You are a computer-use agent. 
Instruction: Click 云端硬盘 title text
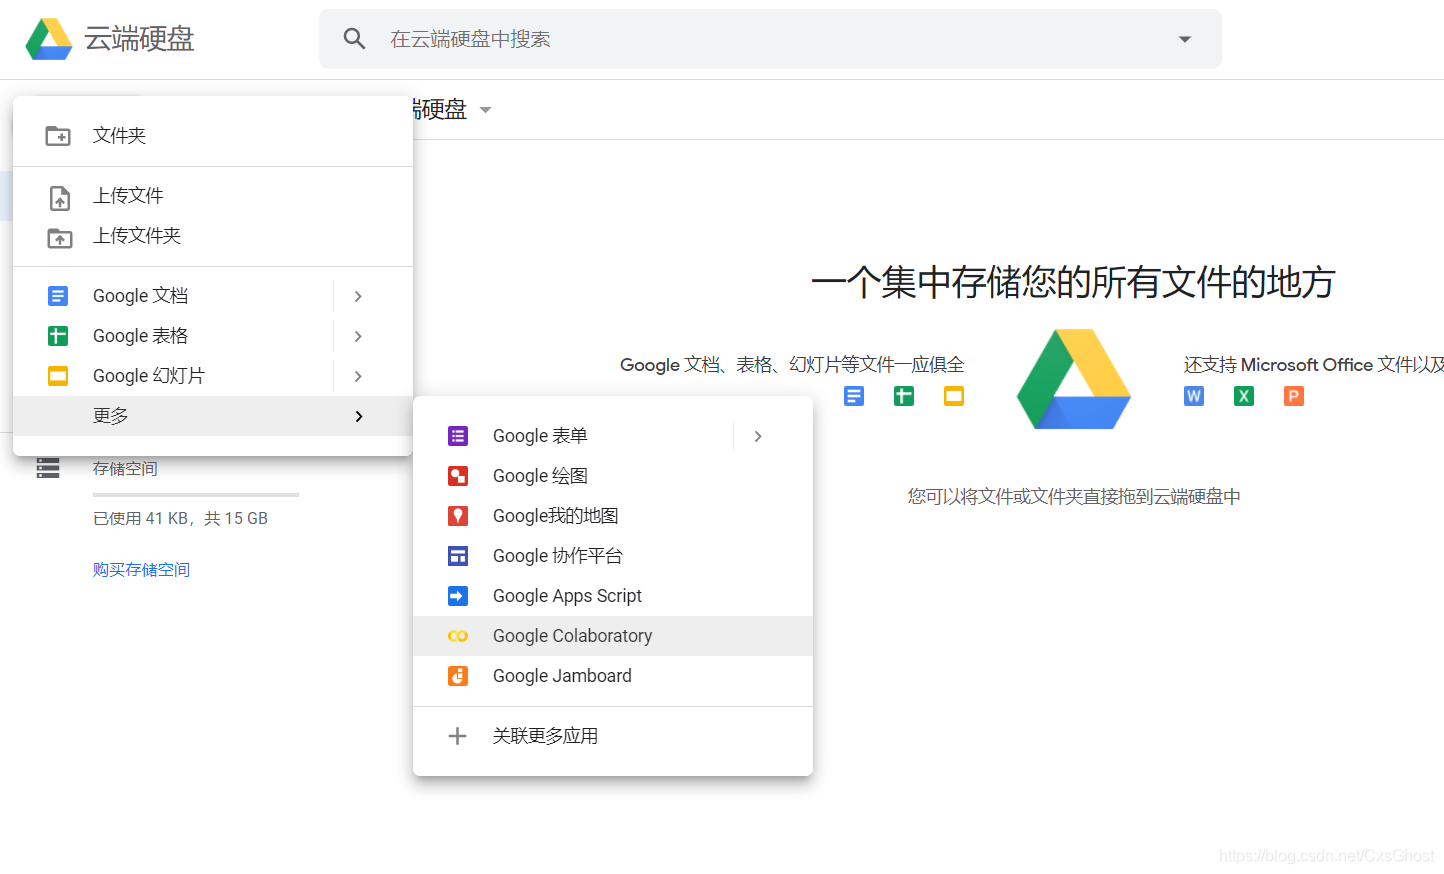[x=139, y=39]
